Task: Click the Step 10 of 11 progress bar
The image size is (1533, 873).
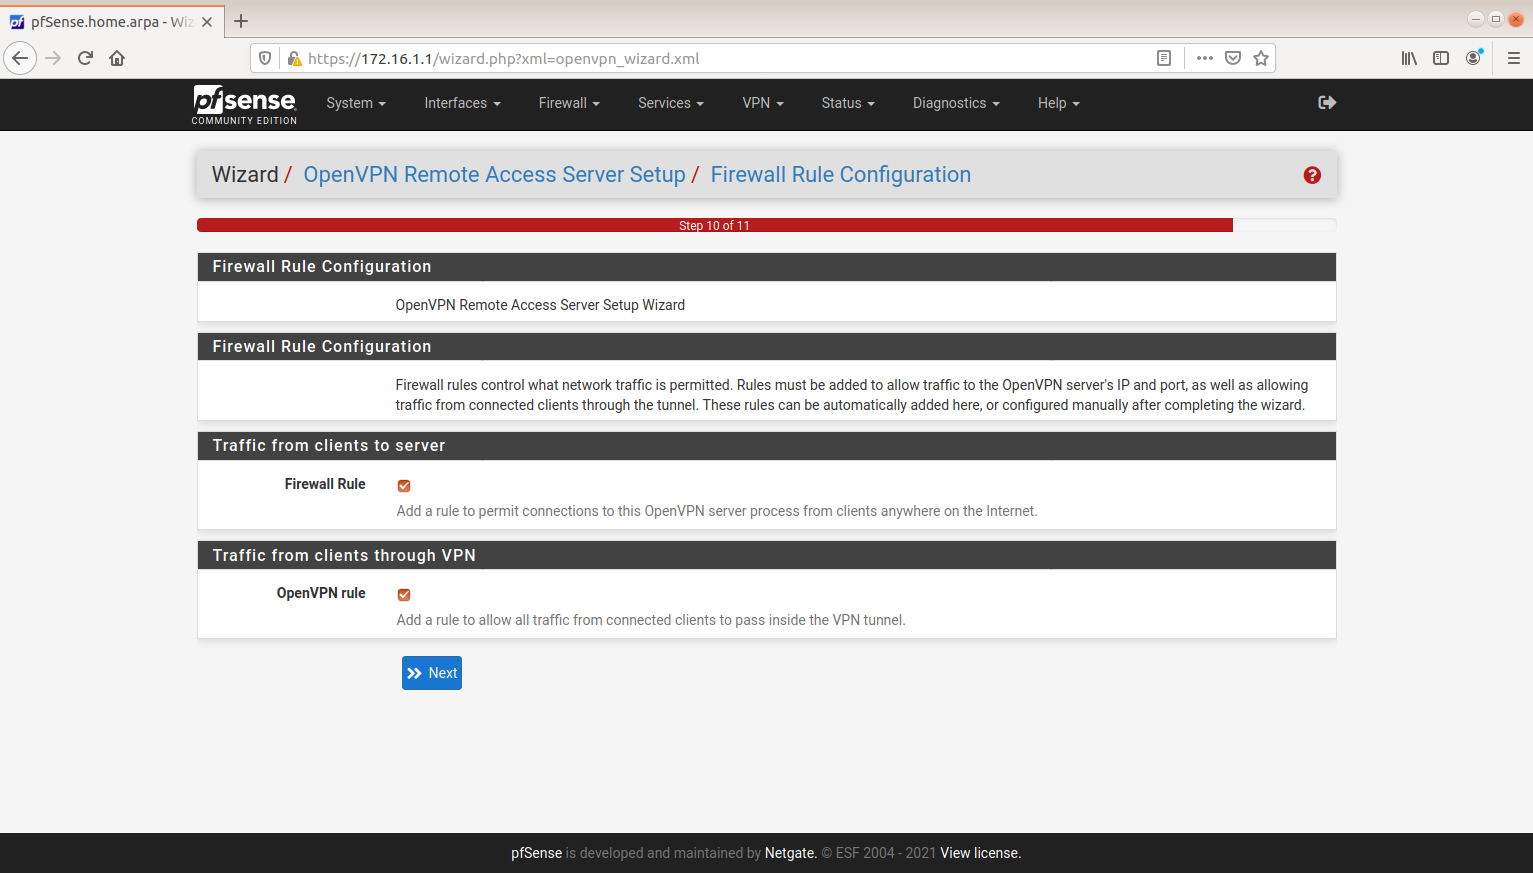Action: (x=715, y=225)
